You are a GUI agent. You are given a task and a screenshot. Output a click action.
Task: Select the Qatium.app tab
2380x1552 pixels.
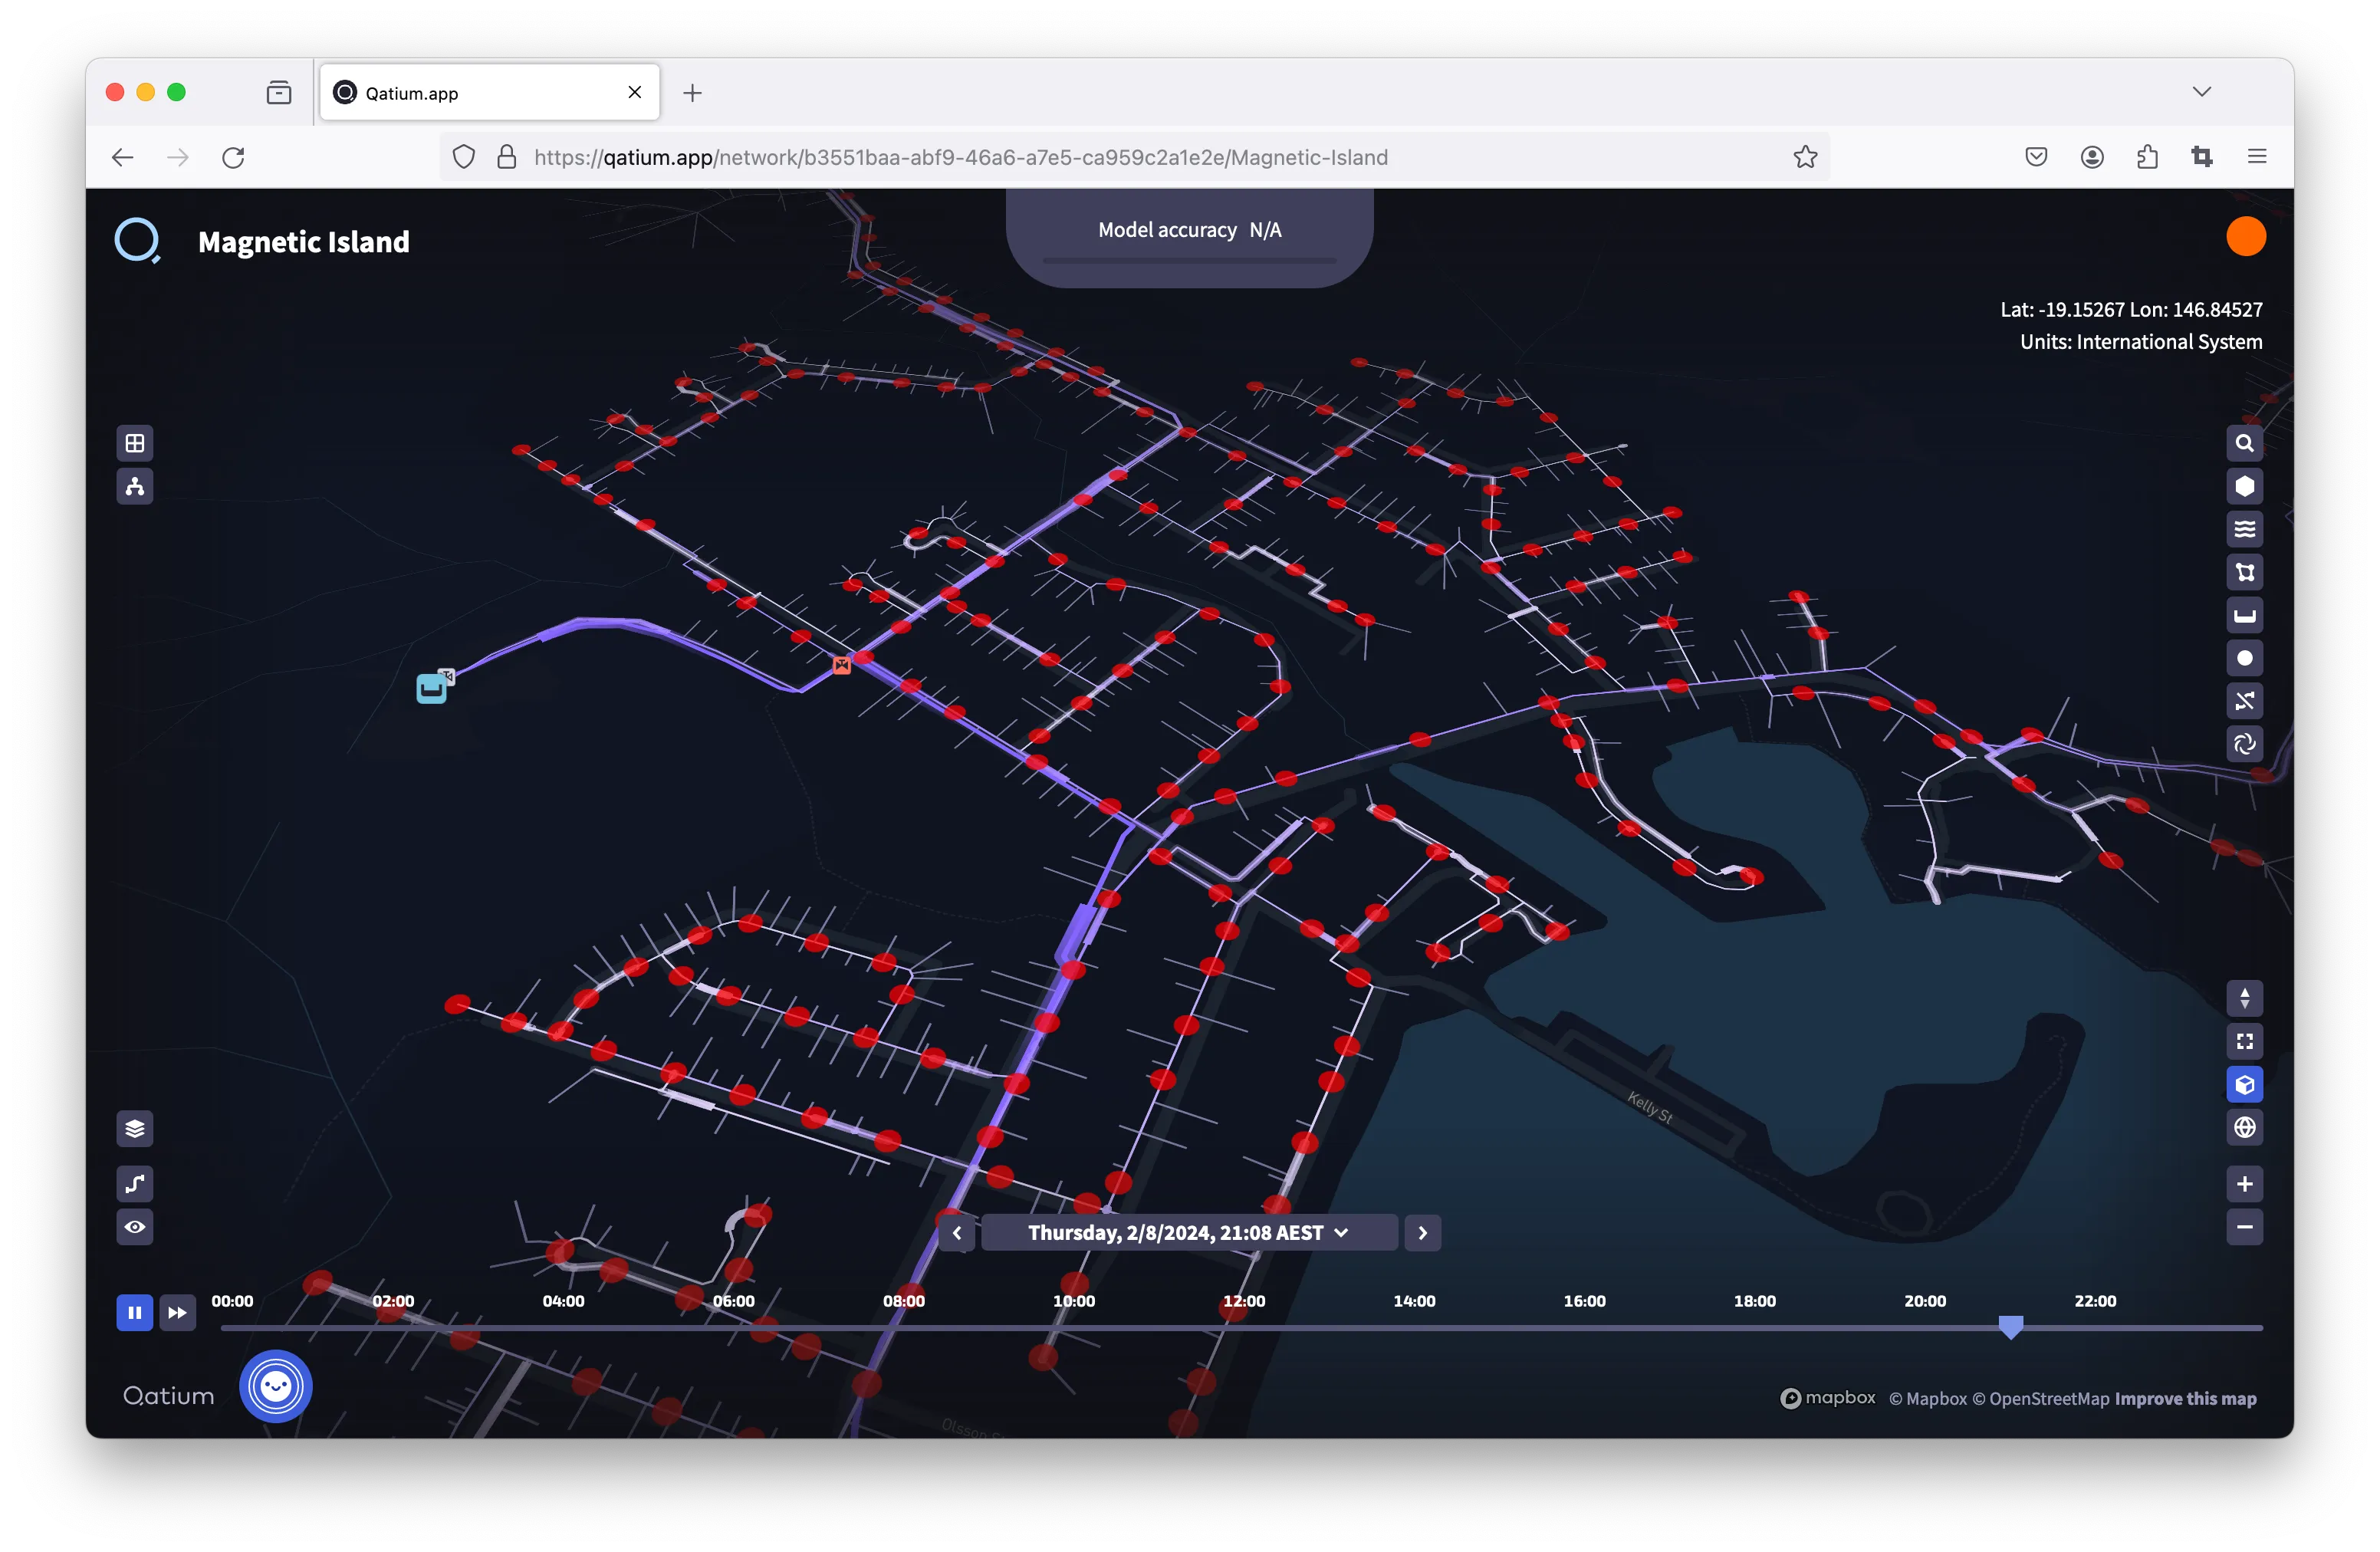coord(490,92)
